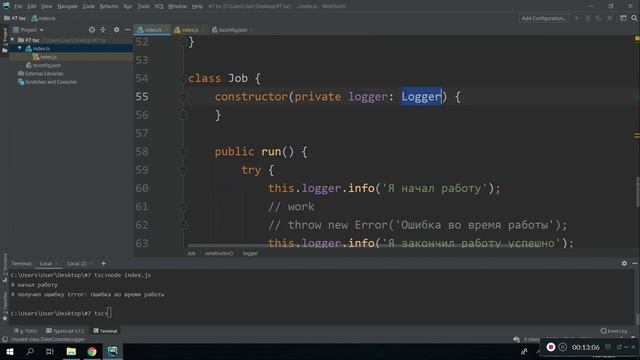Open the TODO tool window tab
The height and width of the screenshot is (360, 640).
pyautogui.click(x=26, y=331)
